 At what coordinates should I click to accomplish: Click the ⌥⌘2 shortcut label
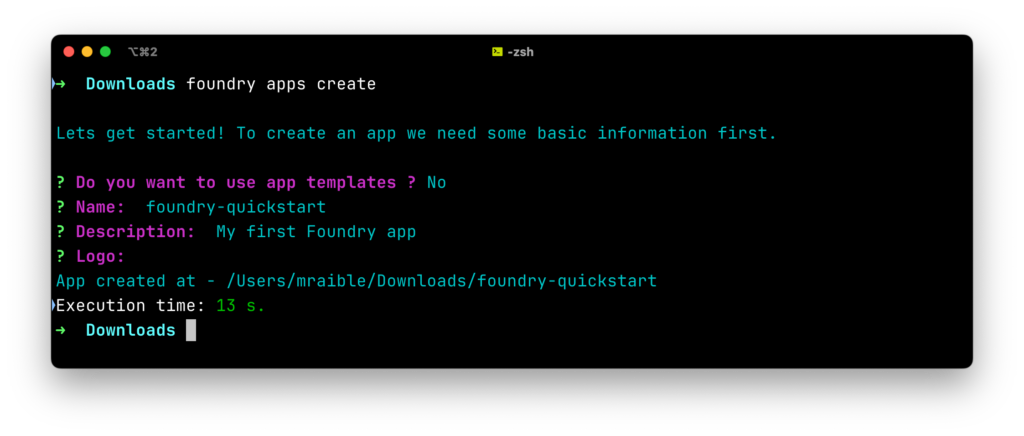142,52
